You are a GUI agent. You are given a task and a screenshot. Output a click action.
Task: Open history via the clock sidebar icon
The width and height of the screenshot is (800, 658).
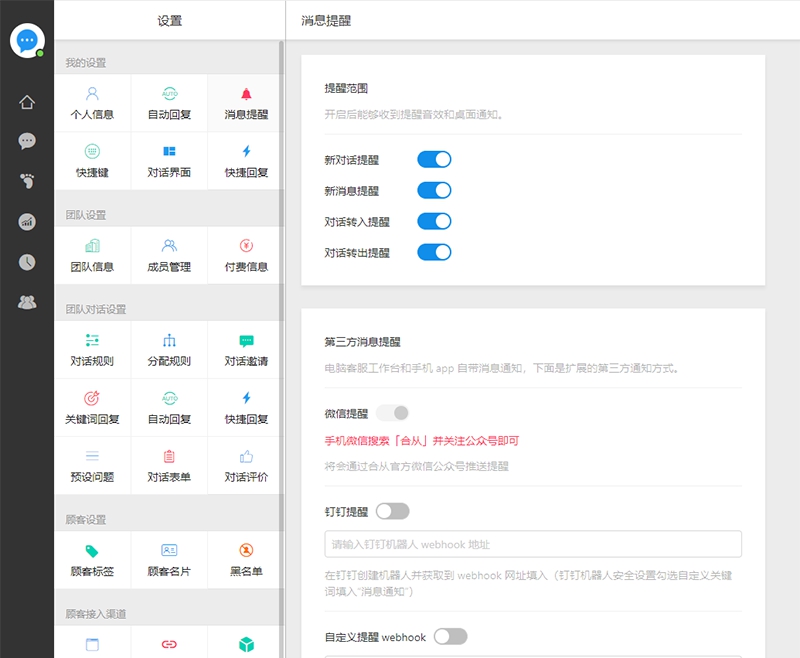26,261
